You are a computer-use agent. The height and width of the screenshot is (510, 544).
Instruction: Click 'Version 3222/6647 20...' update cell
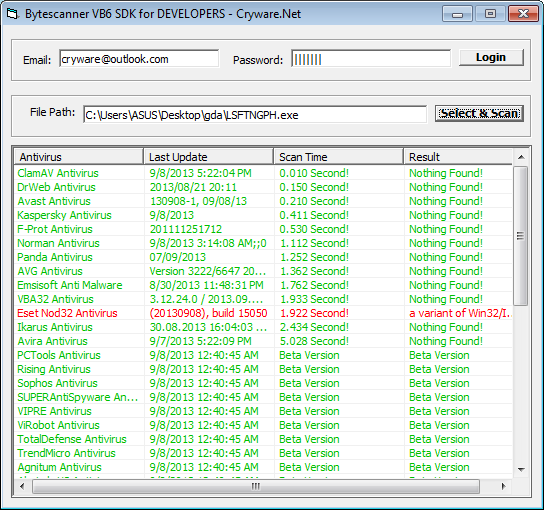(x=207, y=271)
